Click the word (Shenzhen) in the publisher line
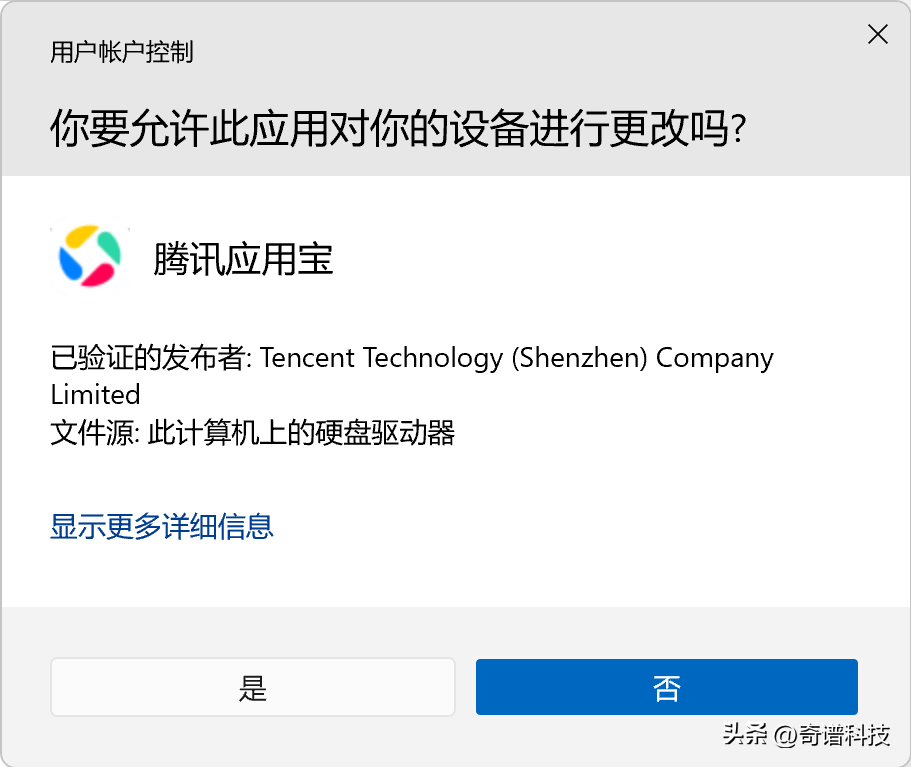 (x=579, y=358)
